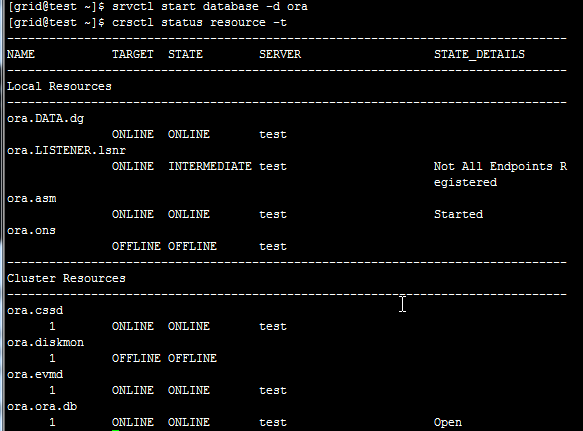Click the 'egistered' wrapped detail text
The image size is (583, 431).
pos(465,183)
